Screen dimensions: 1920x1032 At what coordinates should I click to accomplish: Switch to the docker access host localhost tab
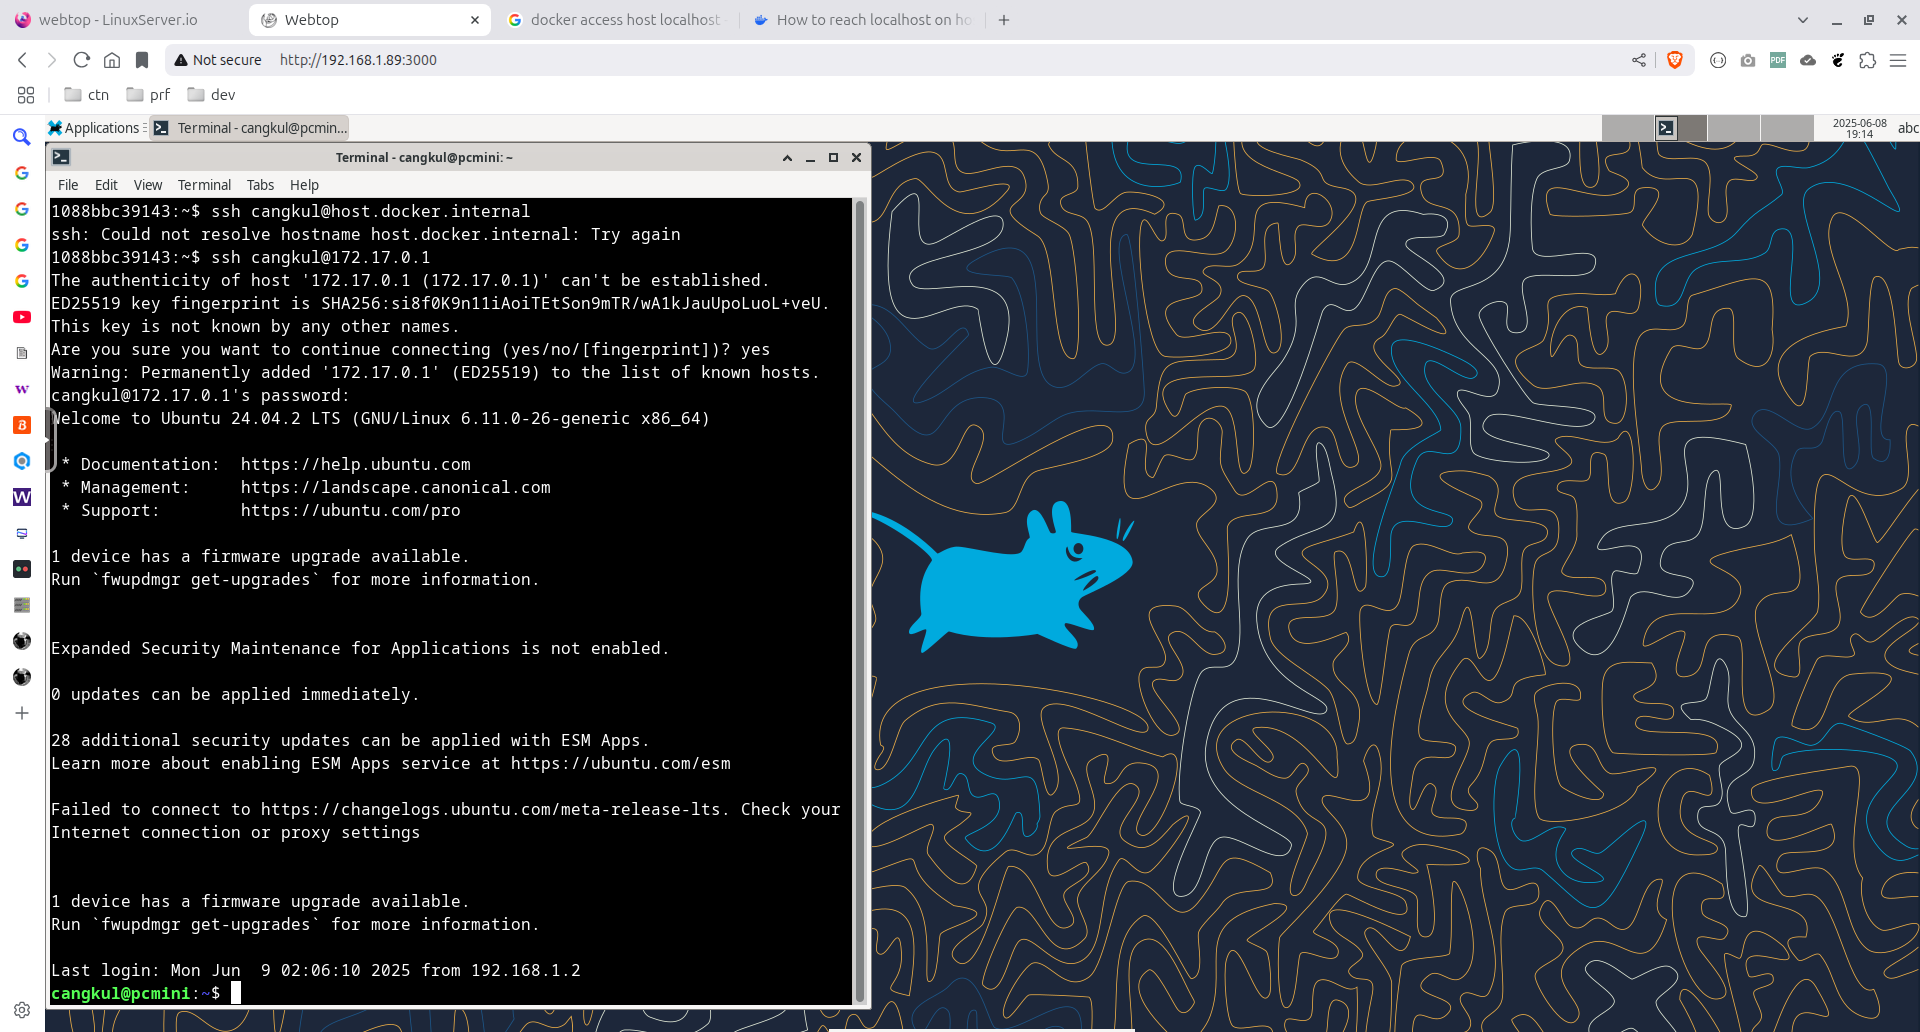pyautogui.click(x=614, y=20)
